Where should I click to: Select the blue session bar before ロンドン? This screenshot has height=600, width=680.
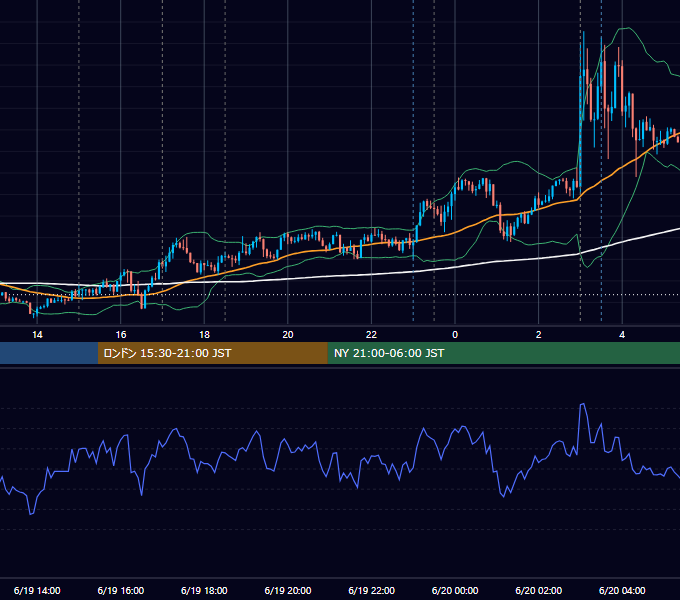[x=49, y=353]
